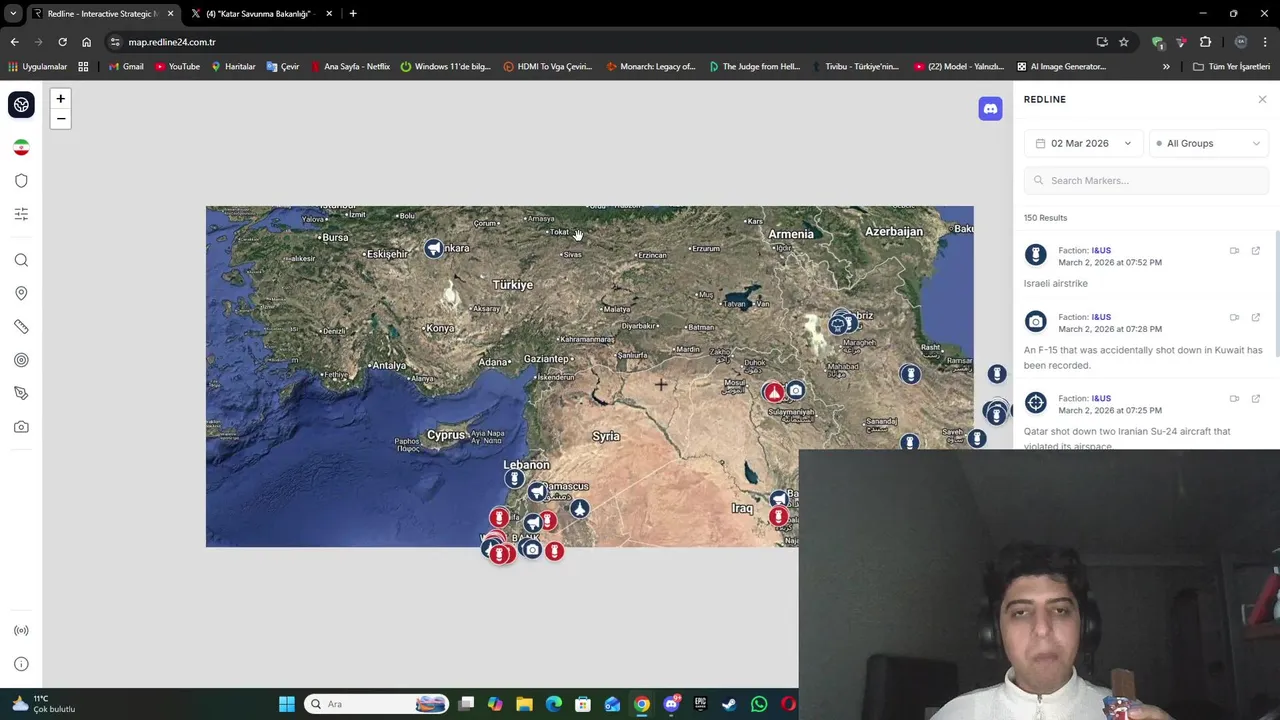Zoom in the map with plus button
Viewport: 1280px width, 720px height.
[60, 99]
